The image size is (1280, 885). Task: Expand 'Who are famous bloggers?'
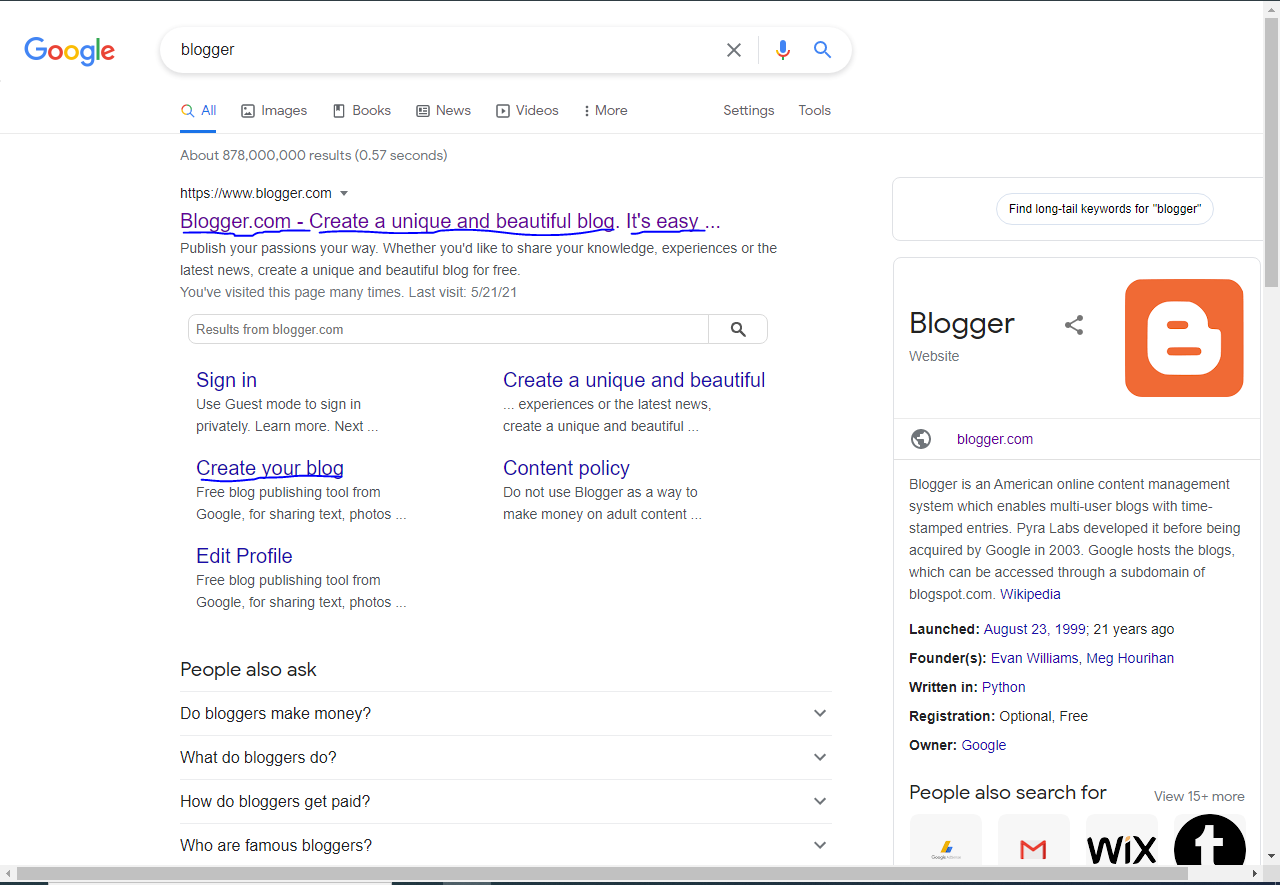(506, 846)
